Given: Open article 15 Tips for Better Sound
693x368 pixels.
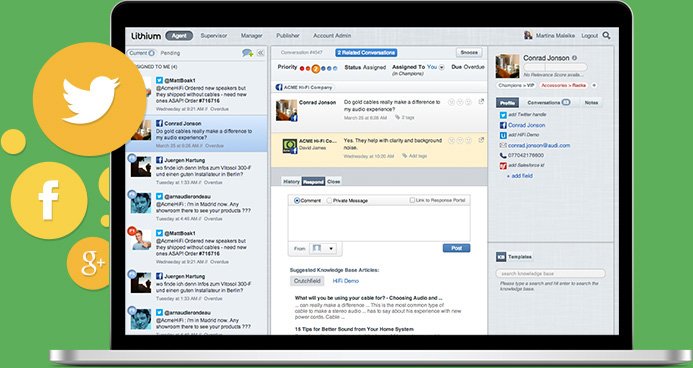Looking at the screenshot, I should pos(354,329).
